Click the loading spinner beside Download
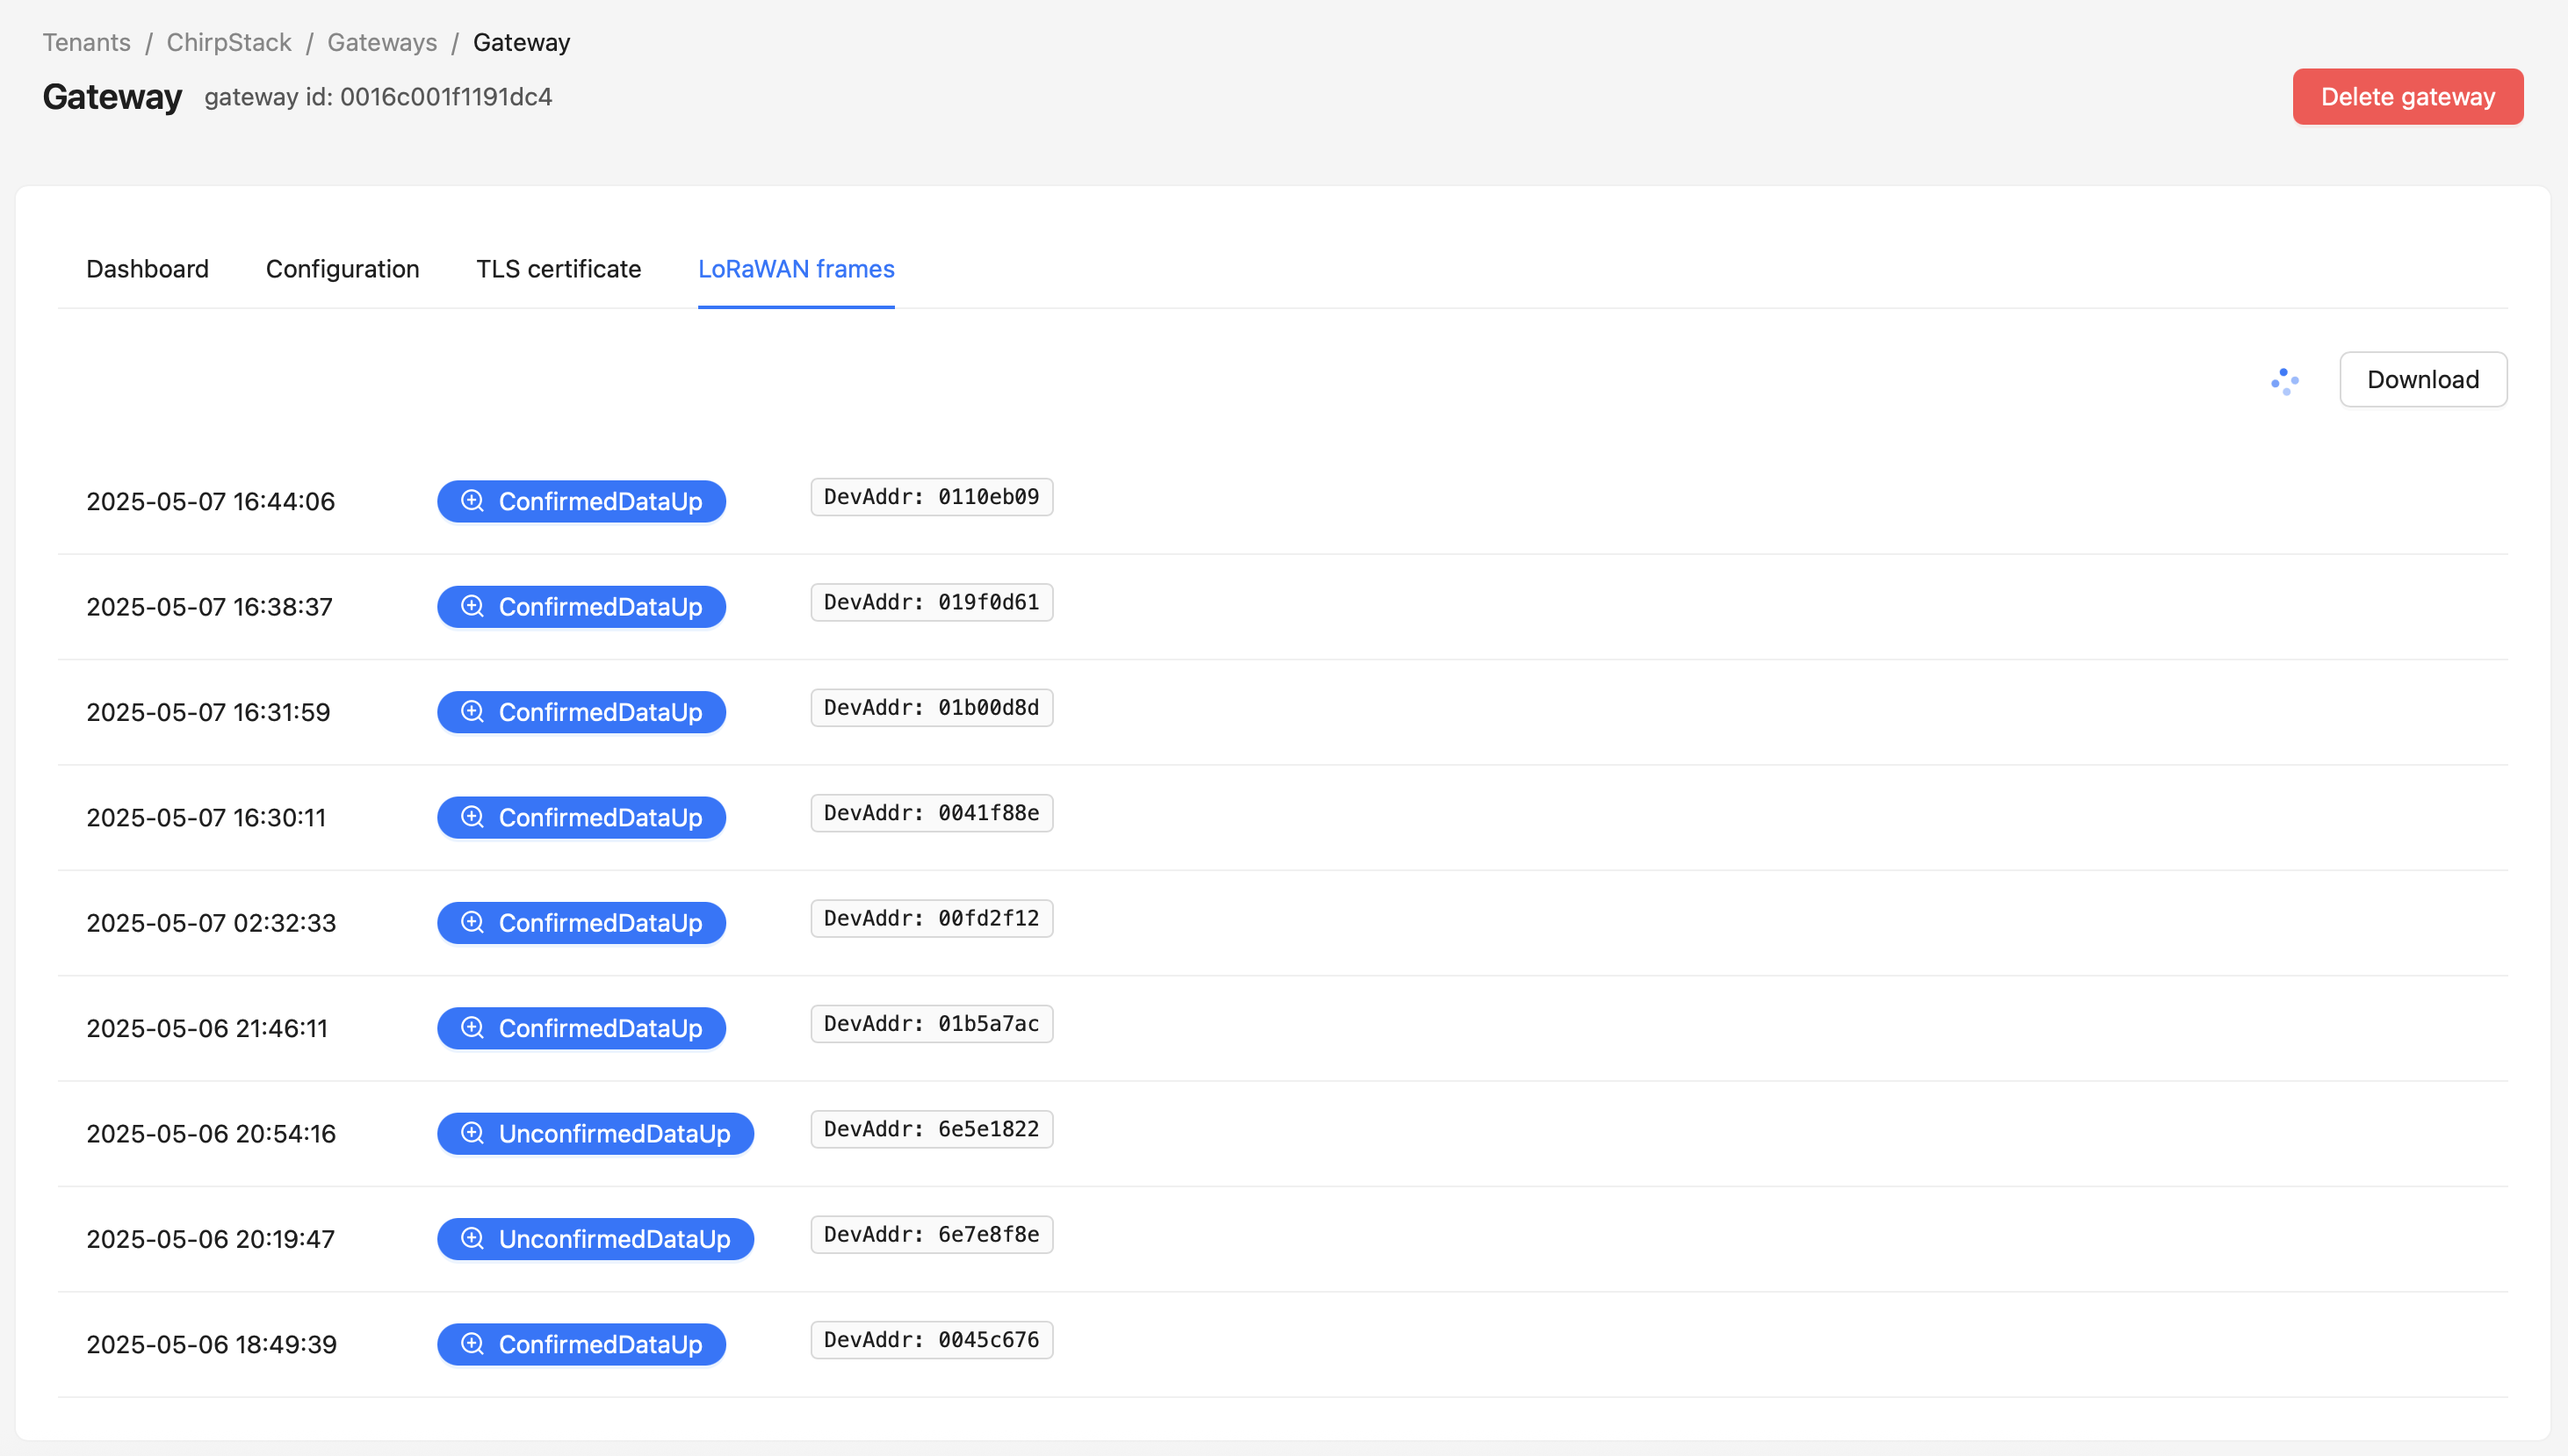This screenshot has height=1456, width=2568. point(2284,381)
